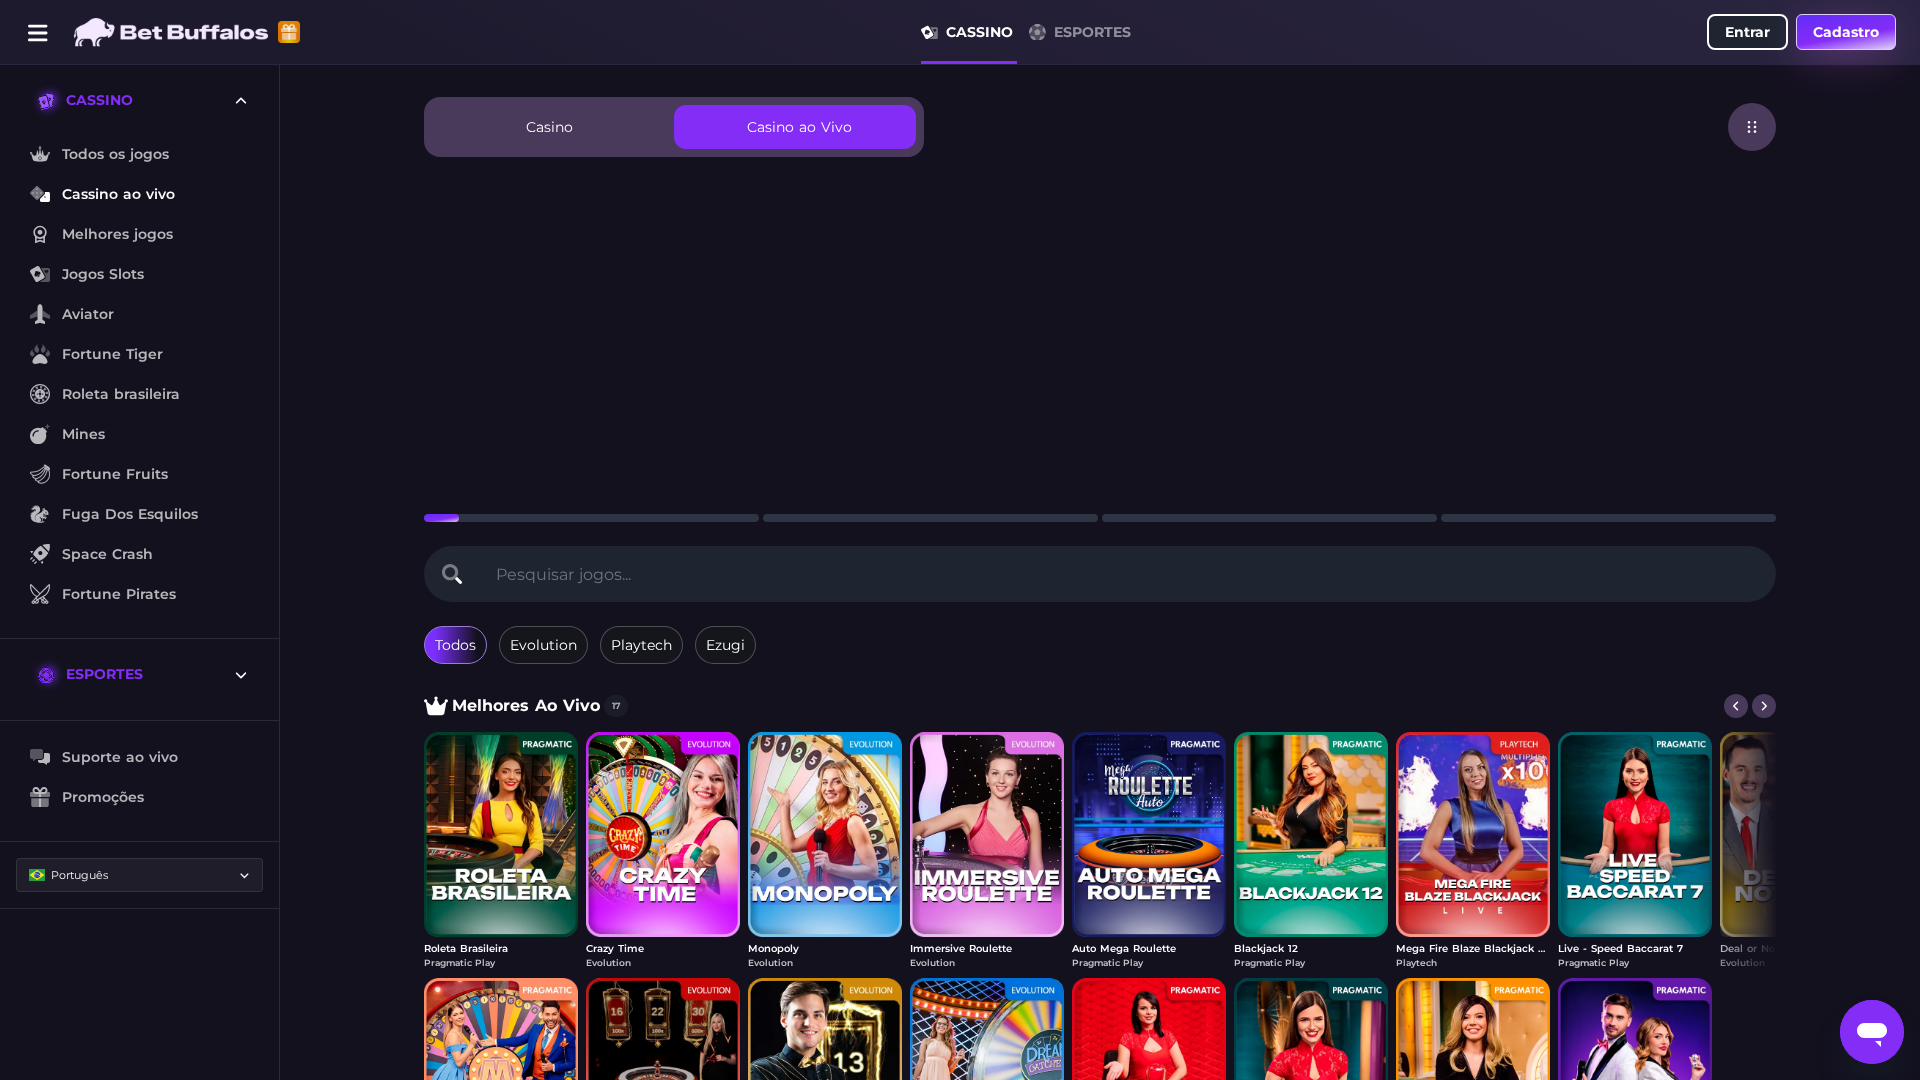
Task: Click the Entrar button
Action: pyautogui.click(x=1747, y=32)
